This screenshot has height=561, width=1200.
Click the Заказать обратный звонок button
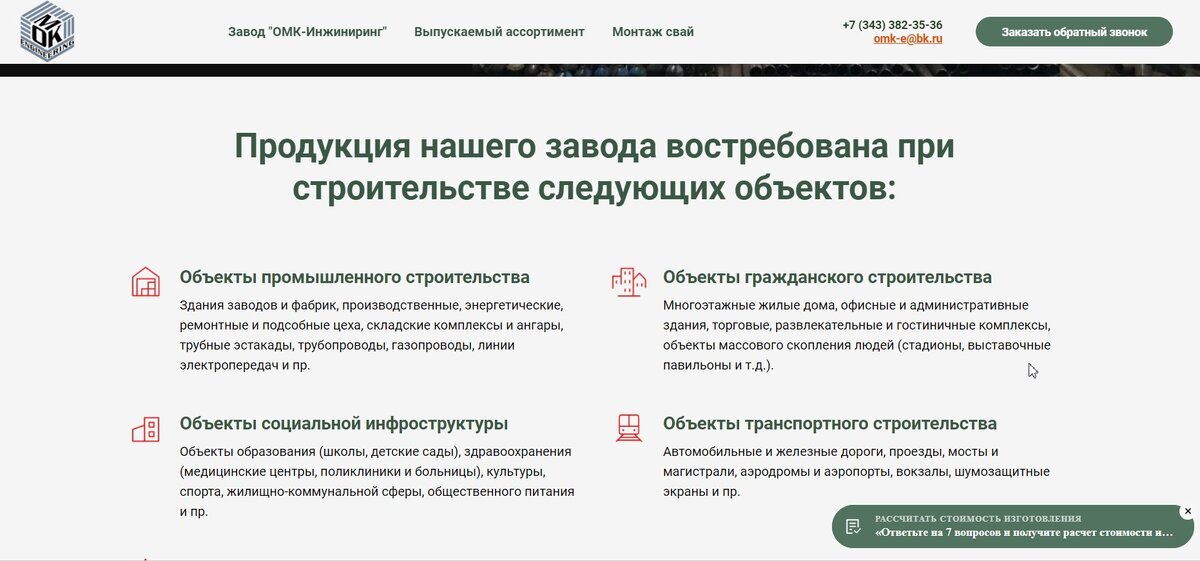1075,32
